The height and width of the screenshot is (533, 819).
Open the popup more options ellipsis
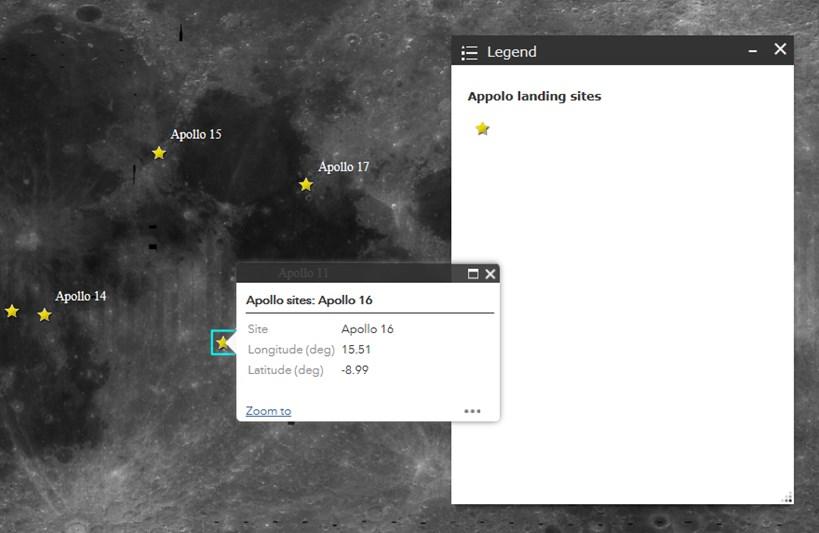tap(472, 411)
